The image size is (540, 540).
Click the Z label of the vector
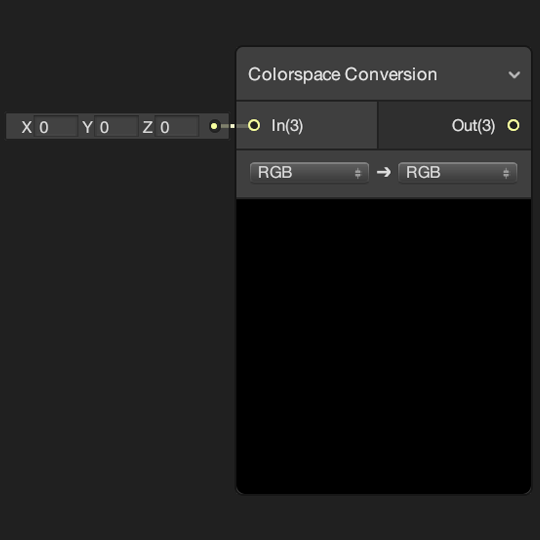[148, 127]
